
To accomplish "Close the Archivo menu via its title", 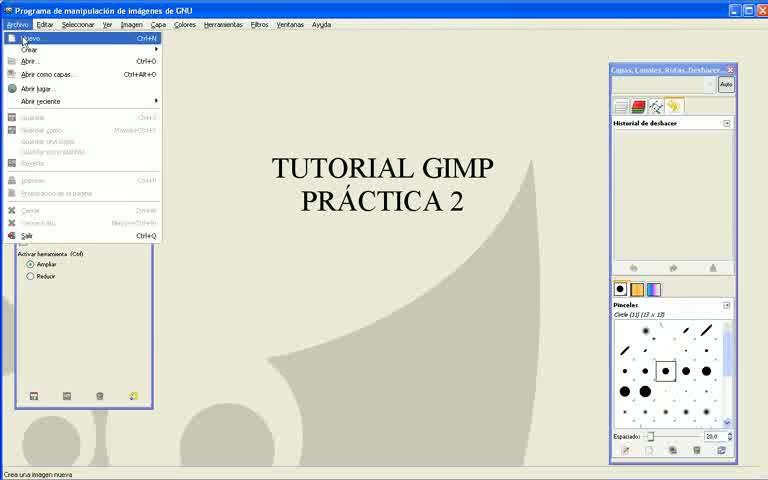I will point(18,24).
